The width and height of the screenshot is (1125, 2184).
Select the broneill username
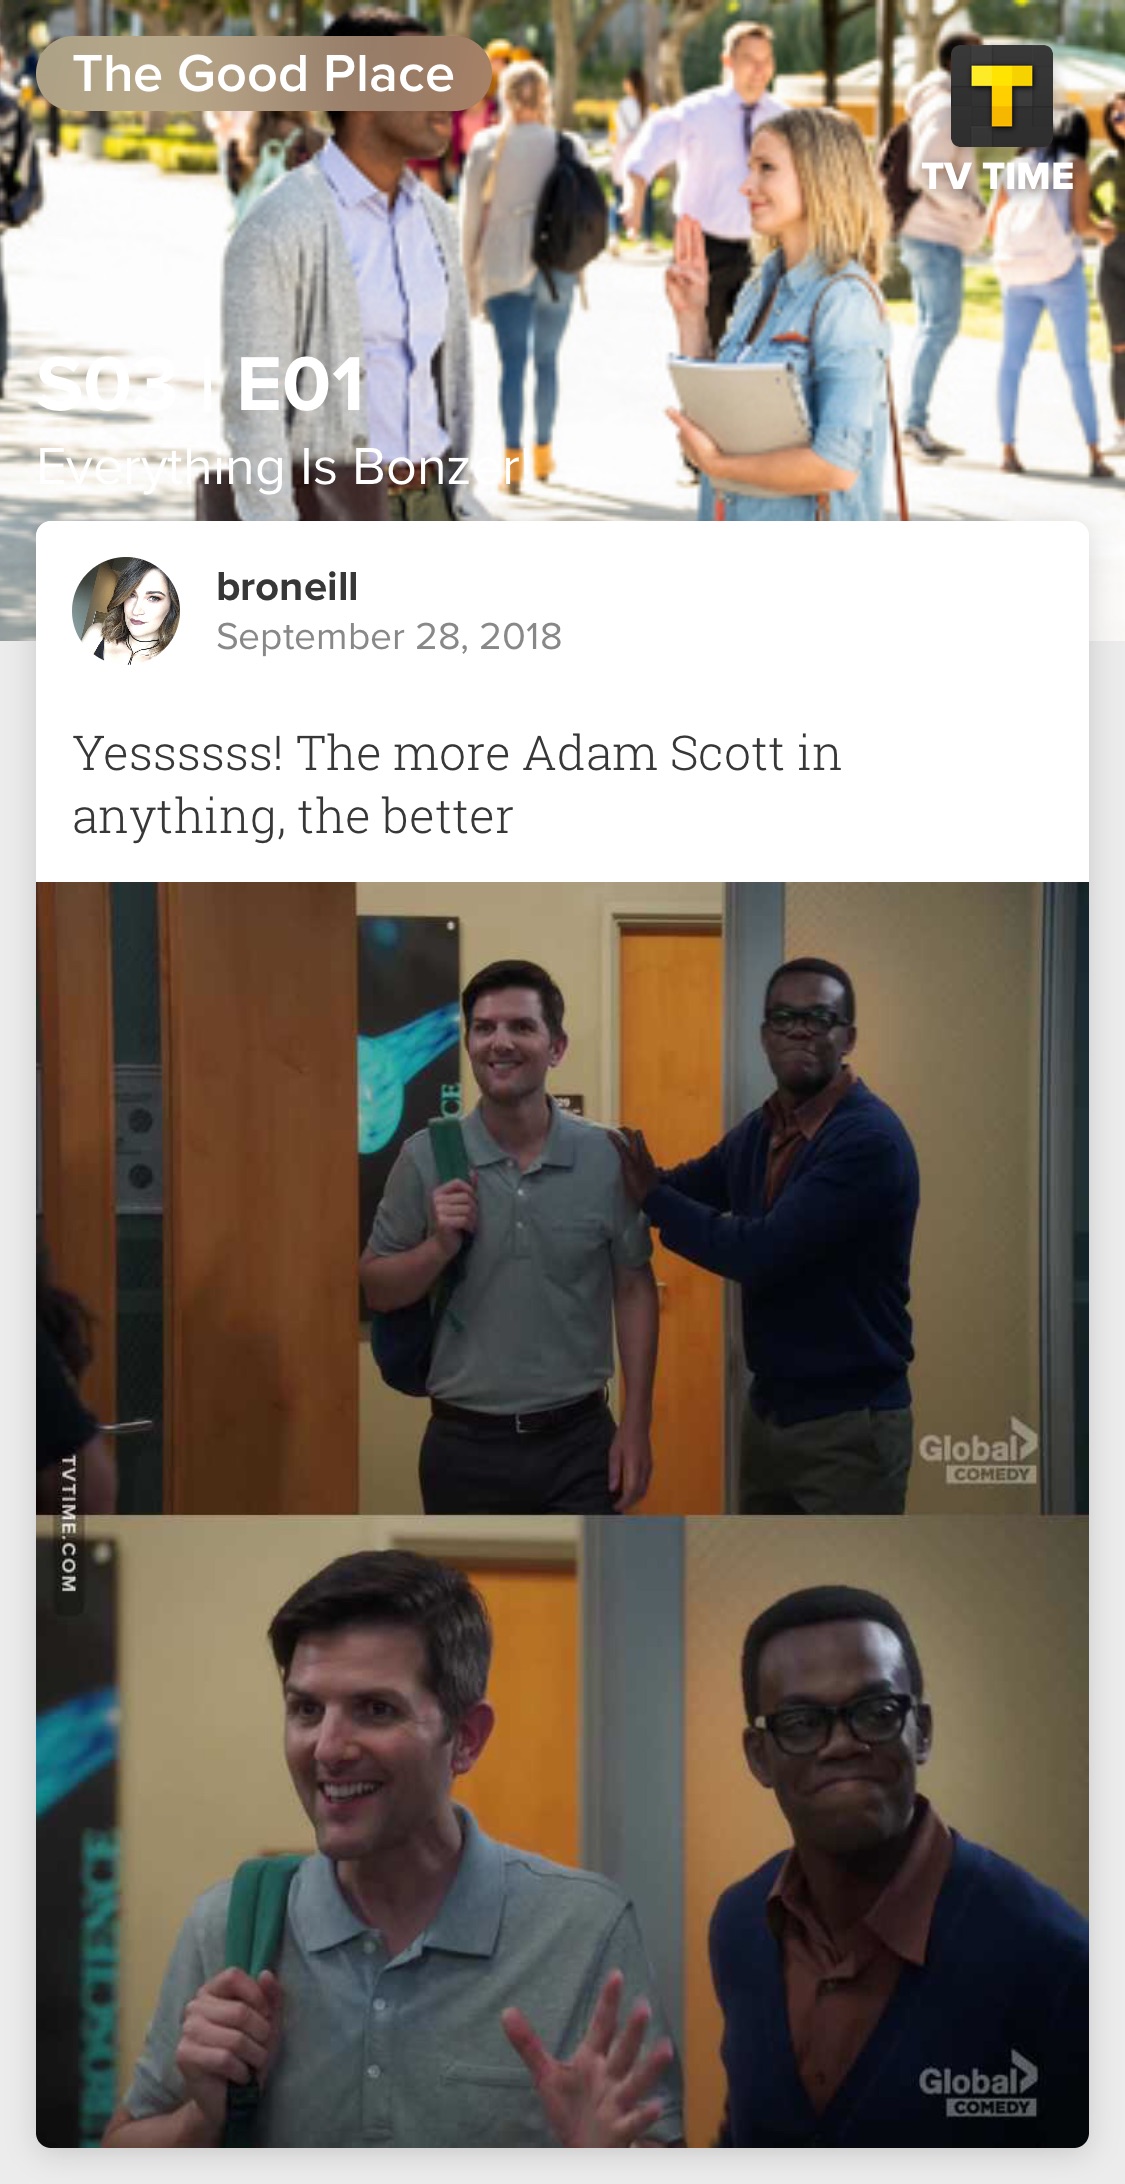point(287,587)
